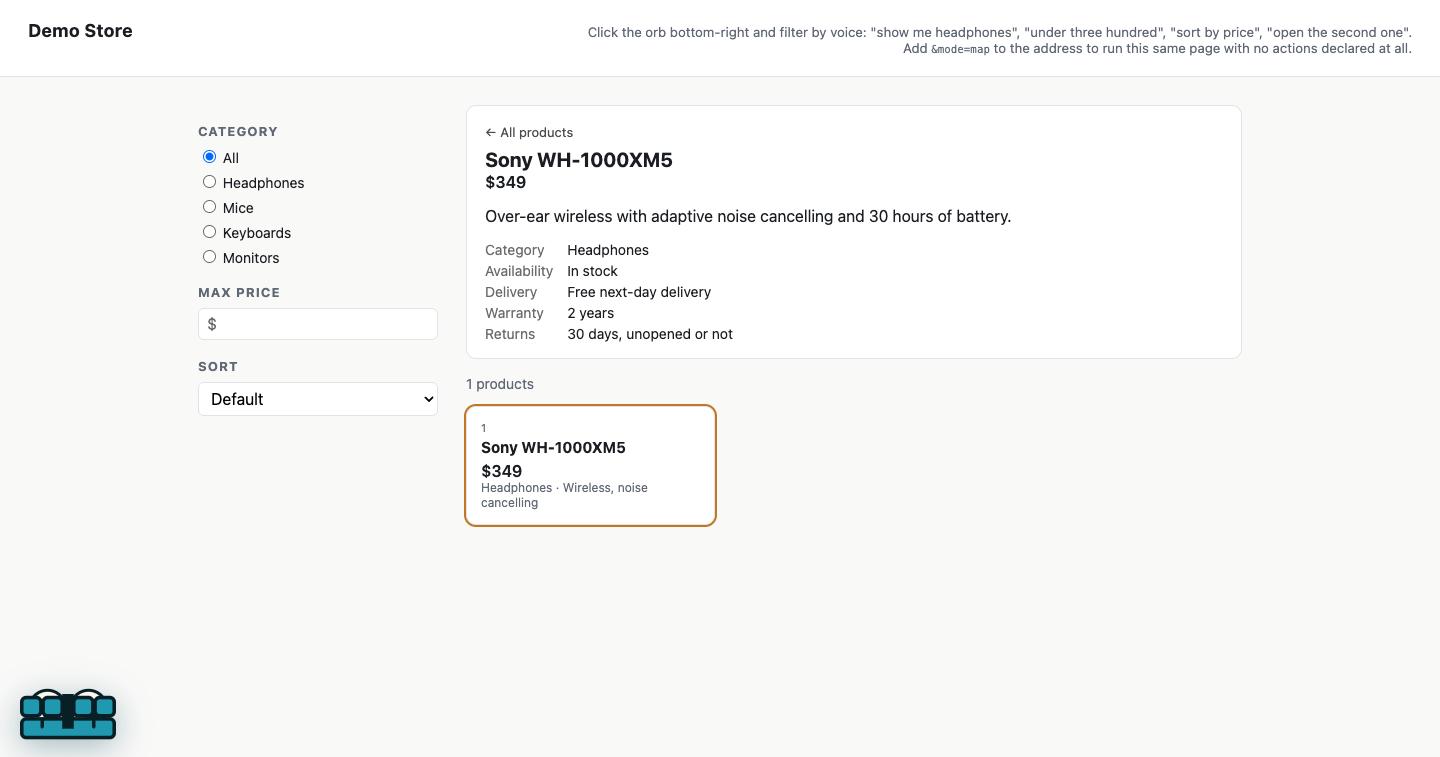
Task: Click the product description about noise cancelling
Action: [748, 216]
